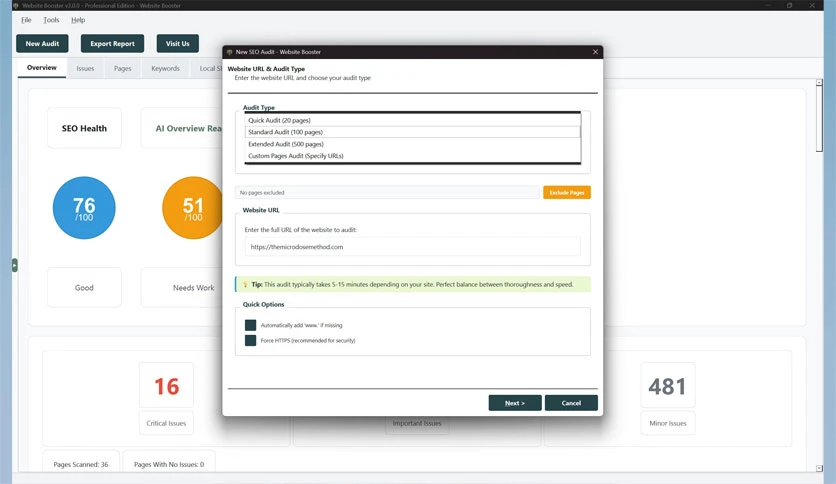This screenshot has height=484, width=836.
Task: Switch to the Issues tab
Action: pyautogui.click(x=85, y=68)
